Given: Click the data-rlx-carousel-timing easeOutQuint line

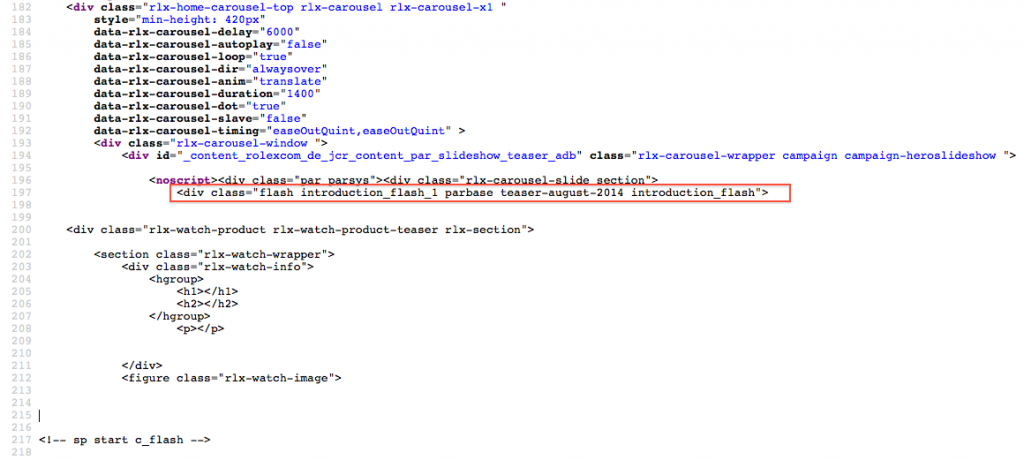Looking at the screenshot, I should (280, 130).
